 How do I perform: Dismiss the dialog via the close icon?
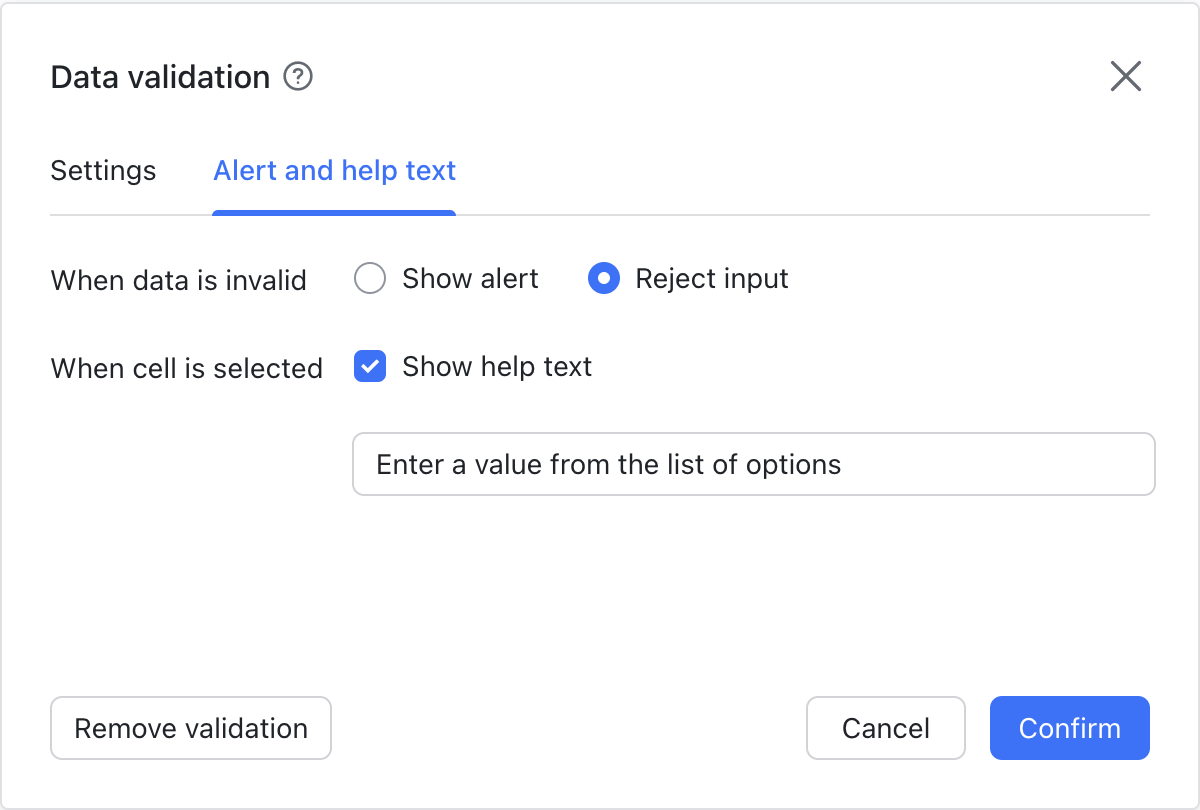click(x=1125, y=76)
